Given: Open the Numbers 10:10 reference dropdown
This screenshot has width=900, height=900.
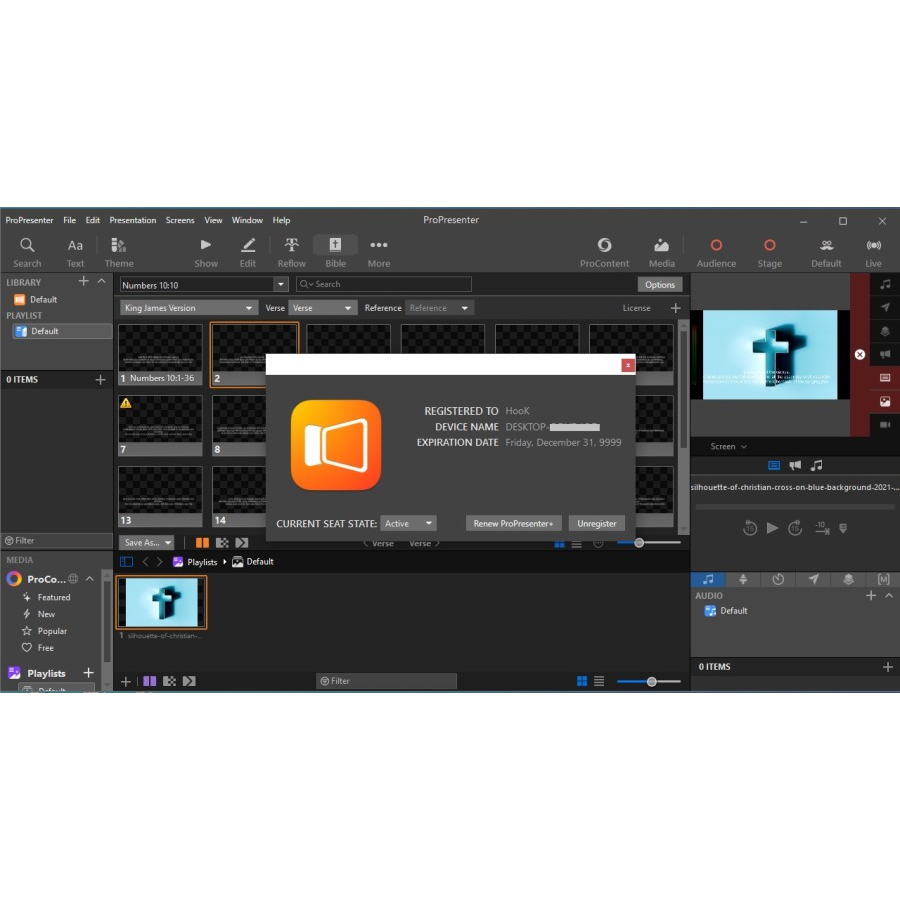Looking at the screenshot, I should pyautogui.click(x=281, y=285).
